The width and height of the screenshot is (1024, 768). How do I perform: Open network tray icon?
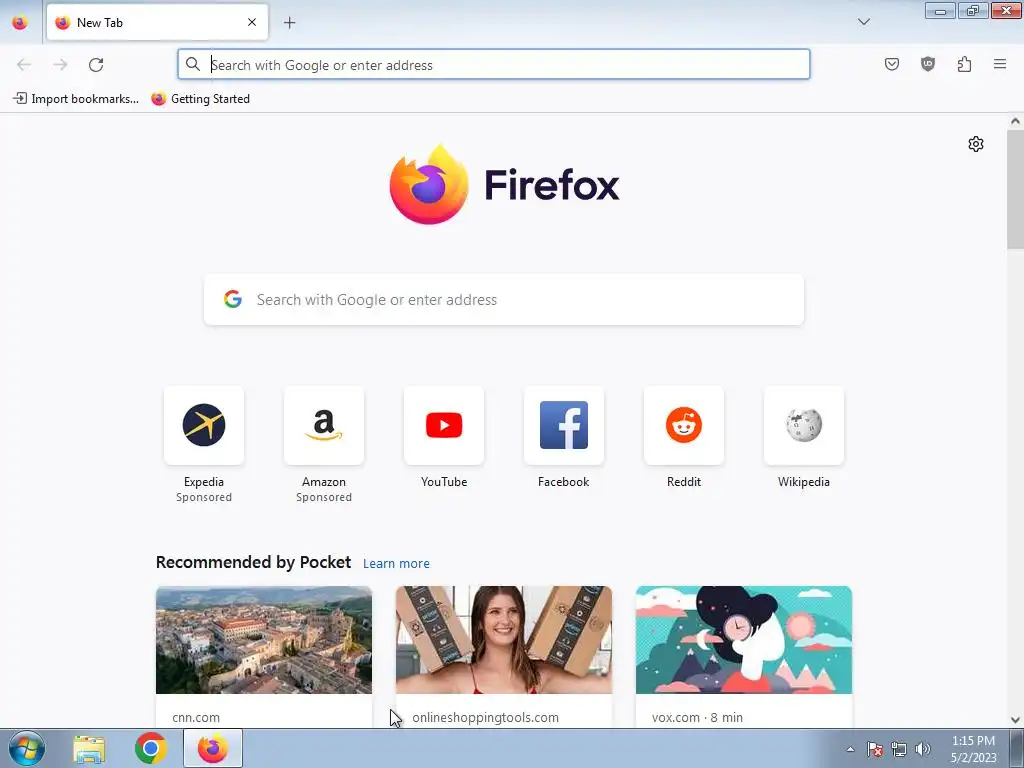[899, 749]
